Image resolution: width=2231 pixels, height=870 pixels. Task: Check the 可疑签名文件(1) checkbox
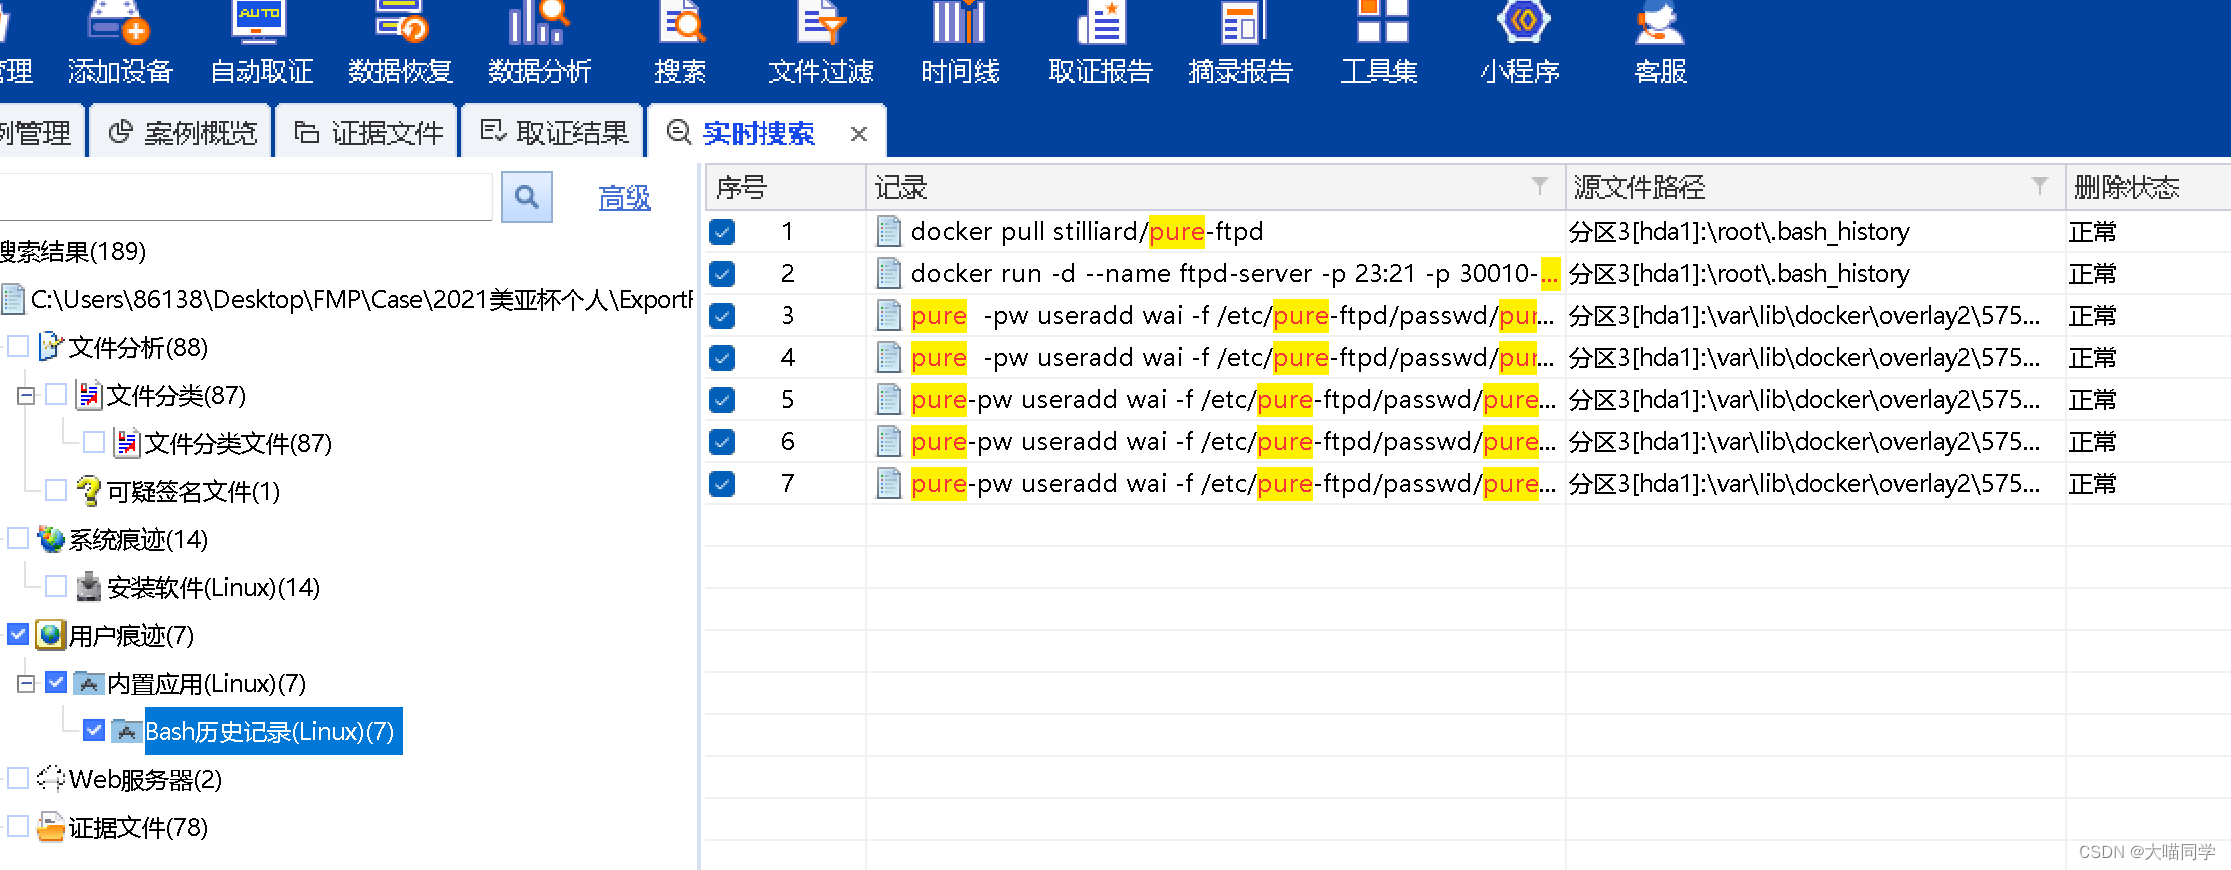click(57, 490)
